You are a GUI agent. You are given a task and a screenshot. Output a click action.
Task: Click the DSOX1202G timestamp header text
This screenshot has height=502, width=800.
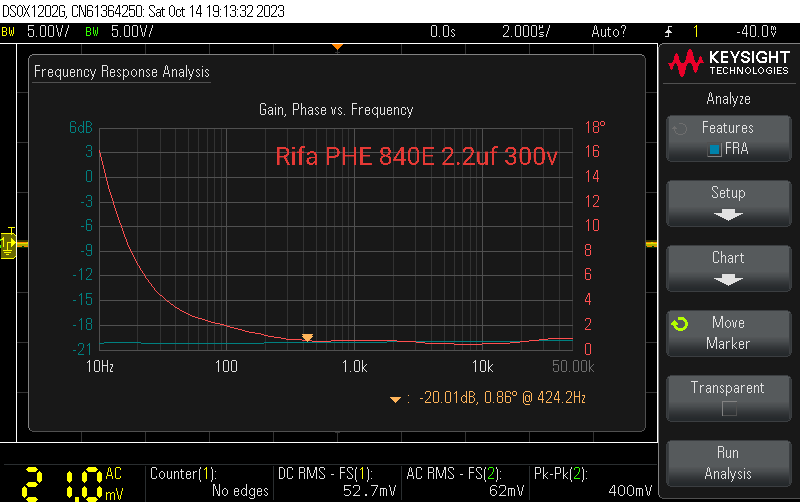point(143,11)
